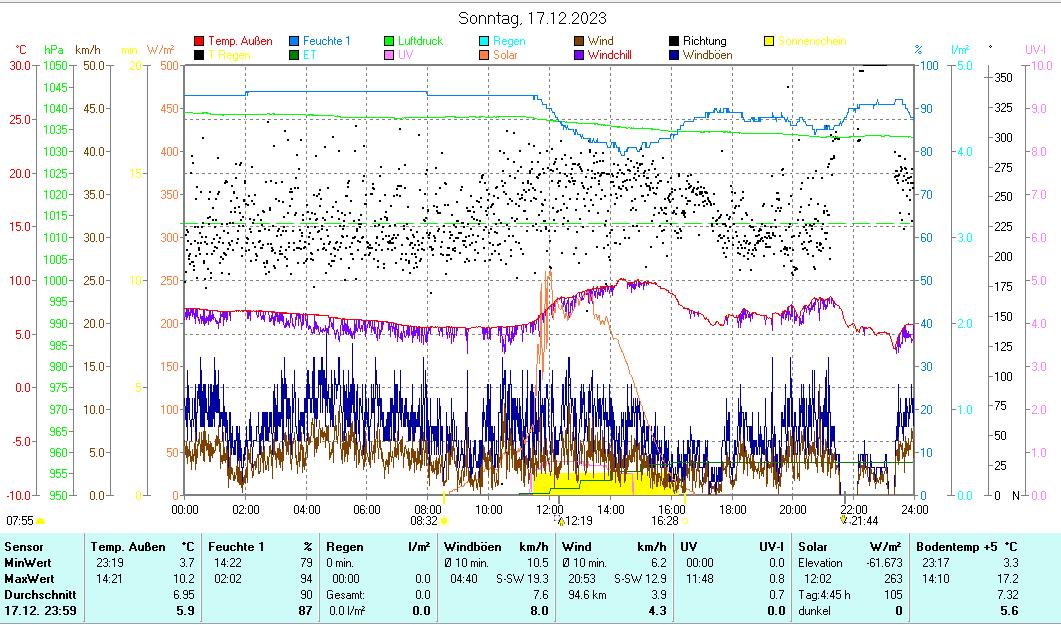Click the ground temperature maximum 17.2
The width and height of the screenshot is (1061, 625).
click(x=1008, y=579)
